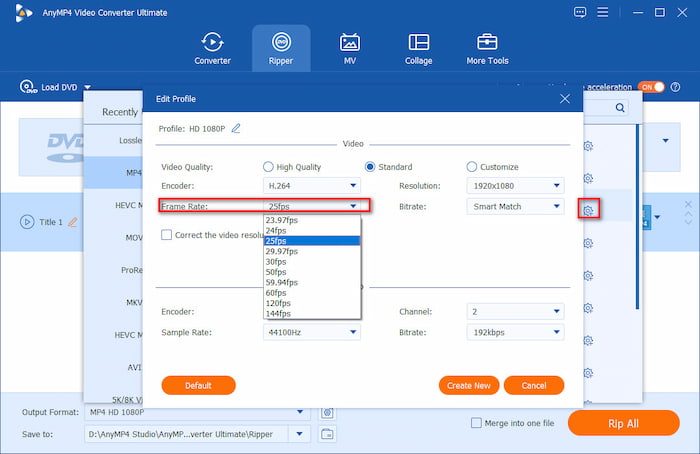This screenshot has height=454, width=700.
Task: Check Merge into one file
Action: pyautogui.click(x=476, y=423)
